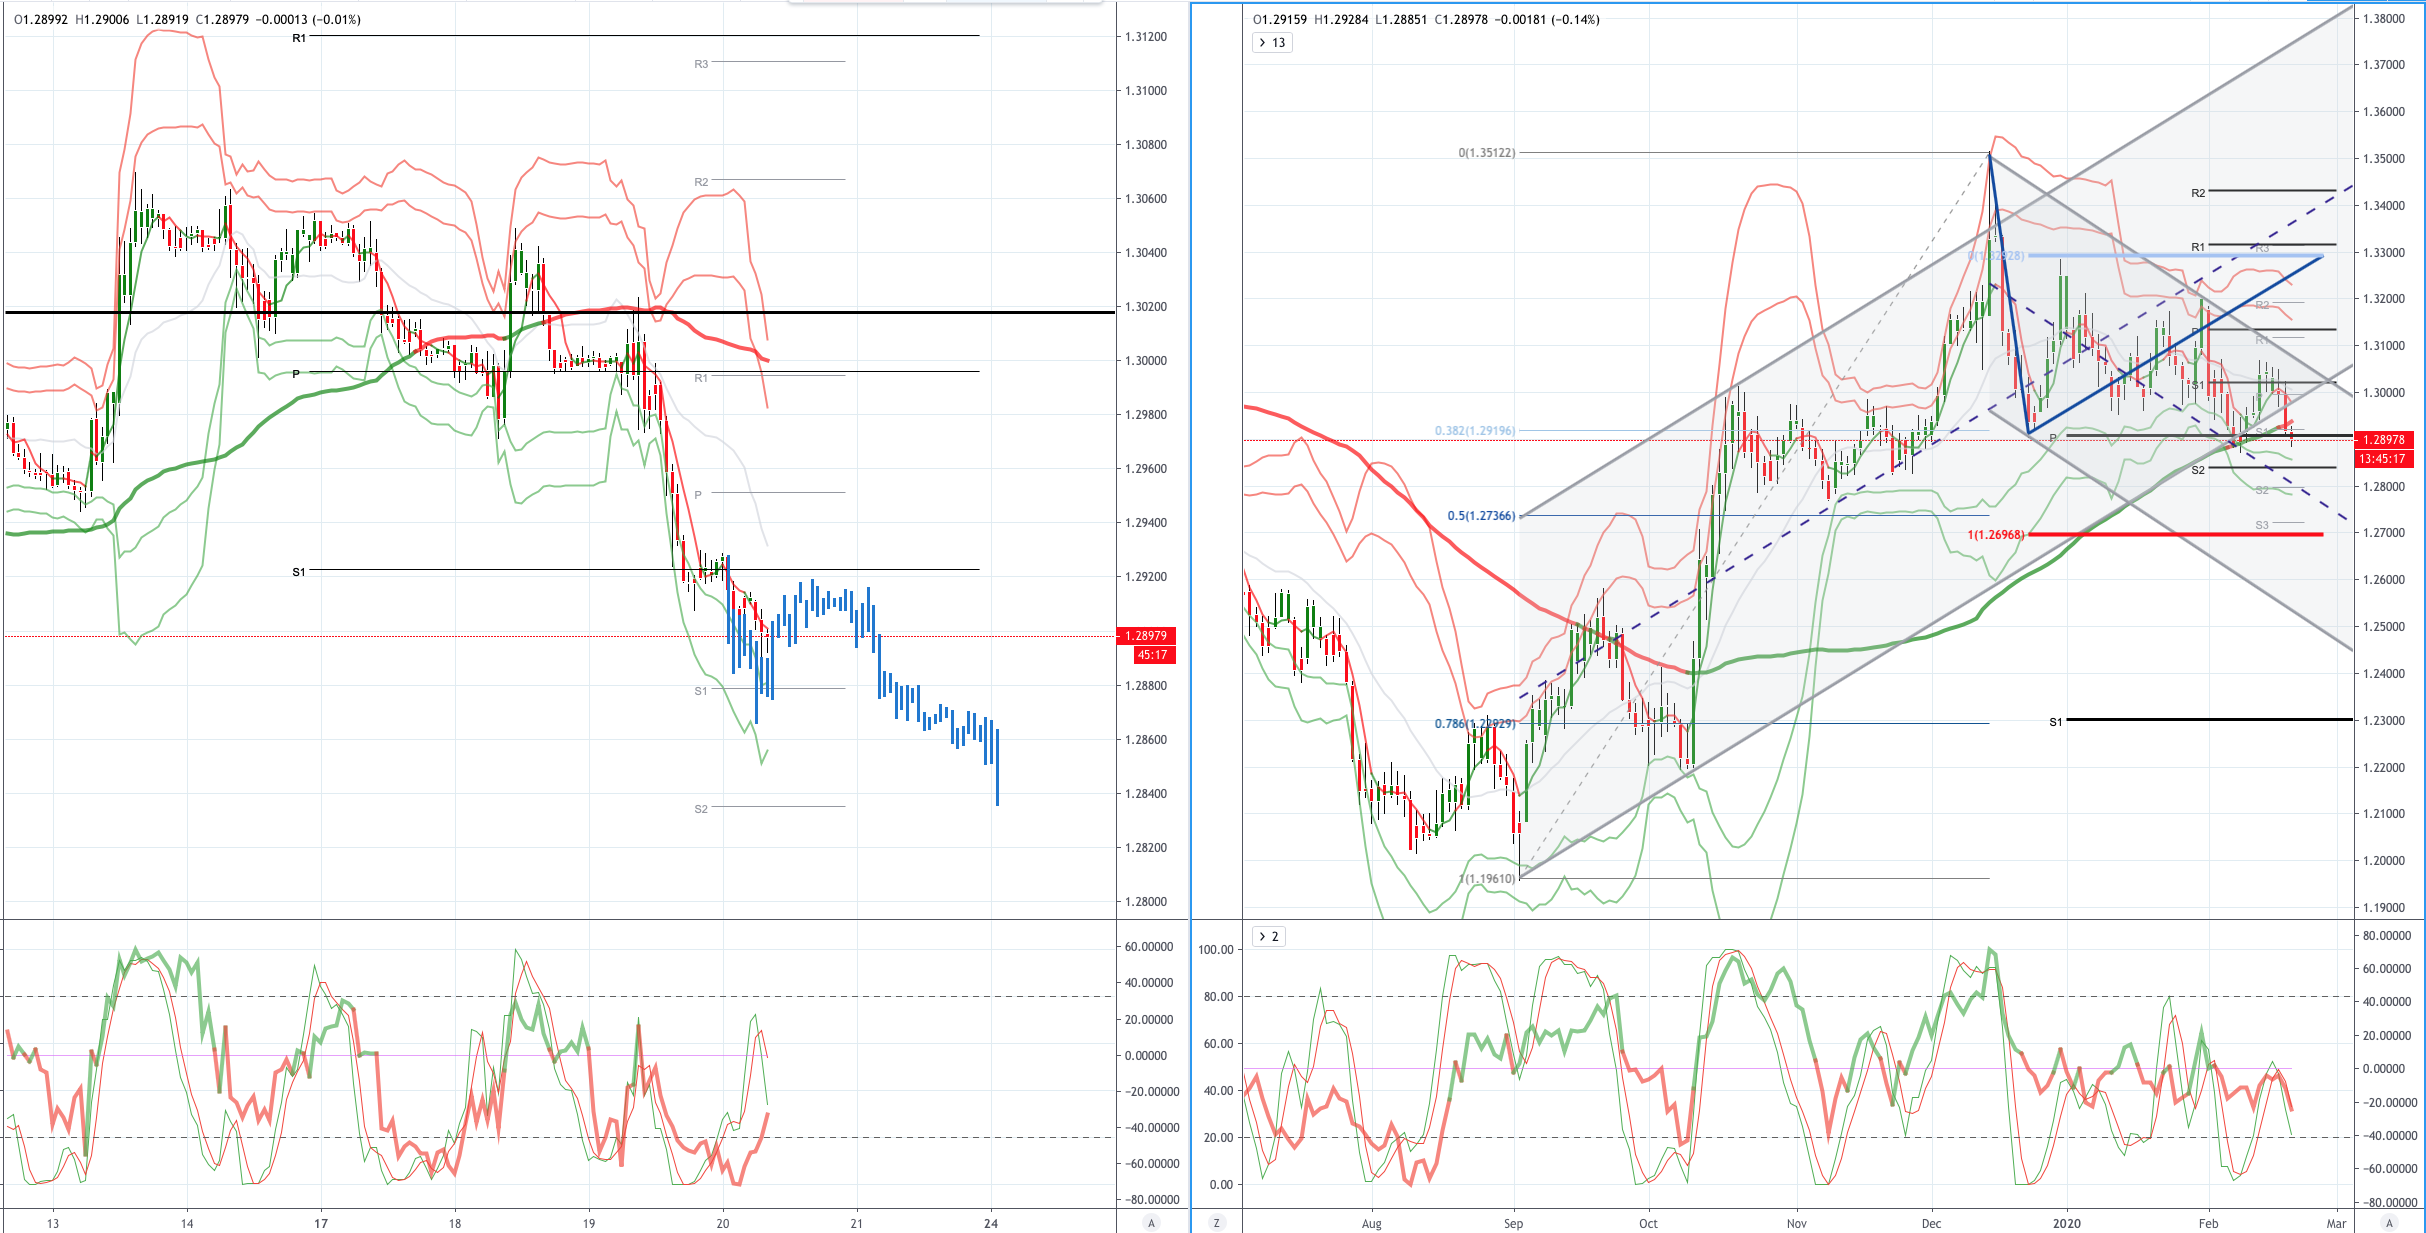This screenshot has height=1233, width=2426.
Task: Click 1.38000 on right chart price scale
Action: 2382,18
